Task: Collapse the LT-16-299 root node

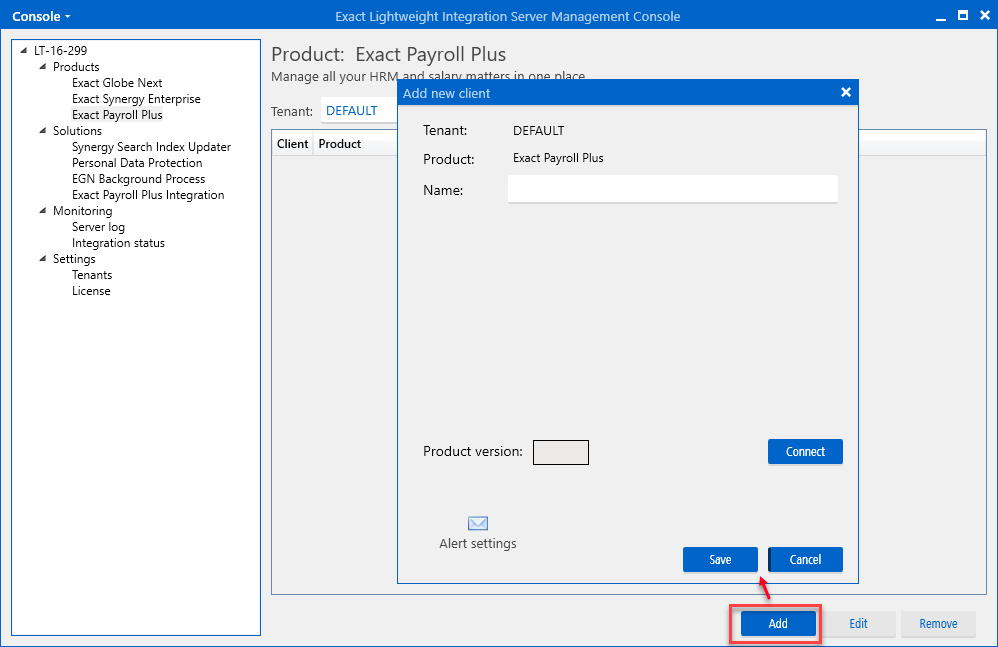Action: pyautogui.click(x=24, y=50)
